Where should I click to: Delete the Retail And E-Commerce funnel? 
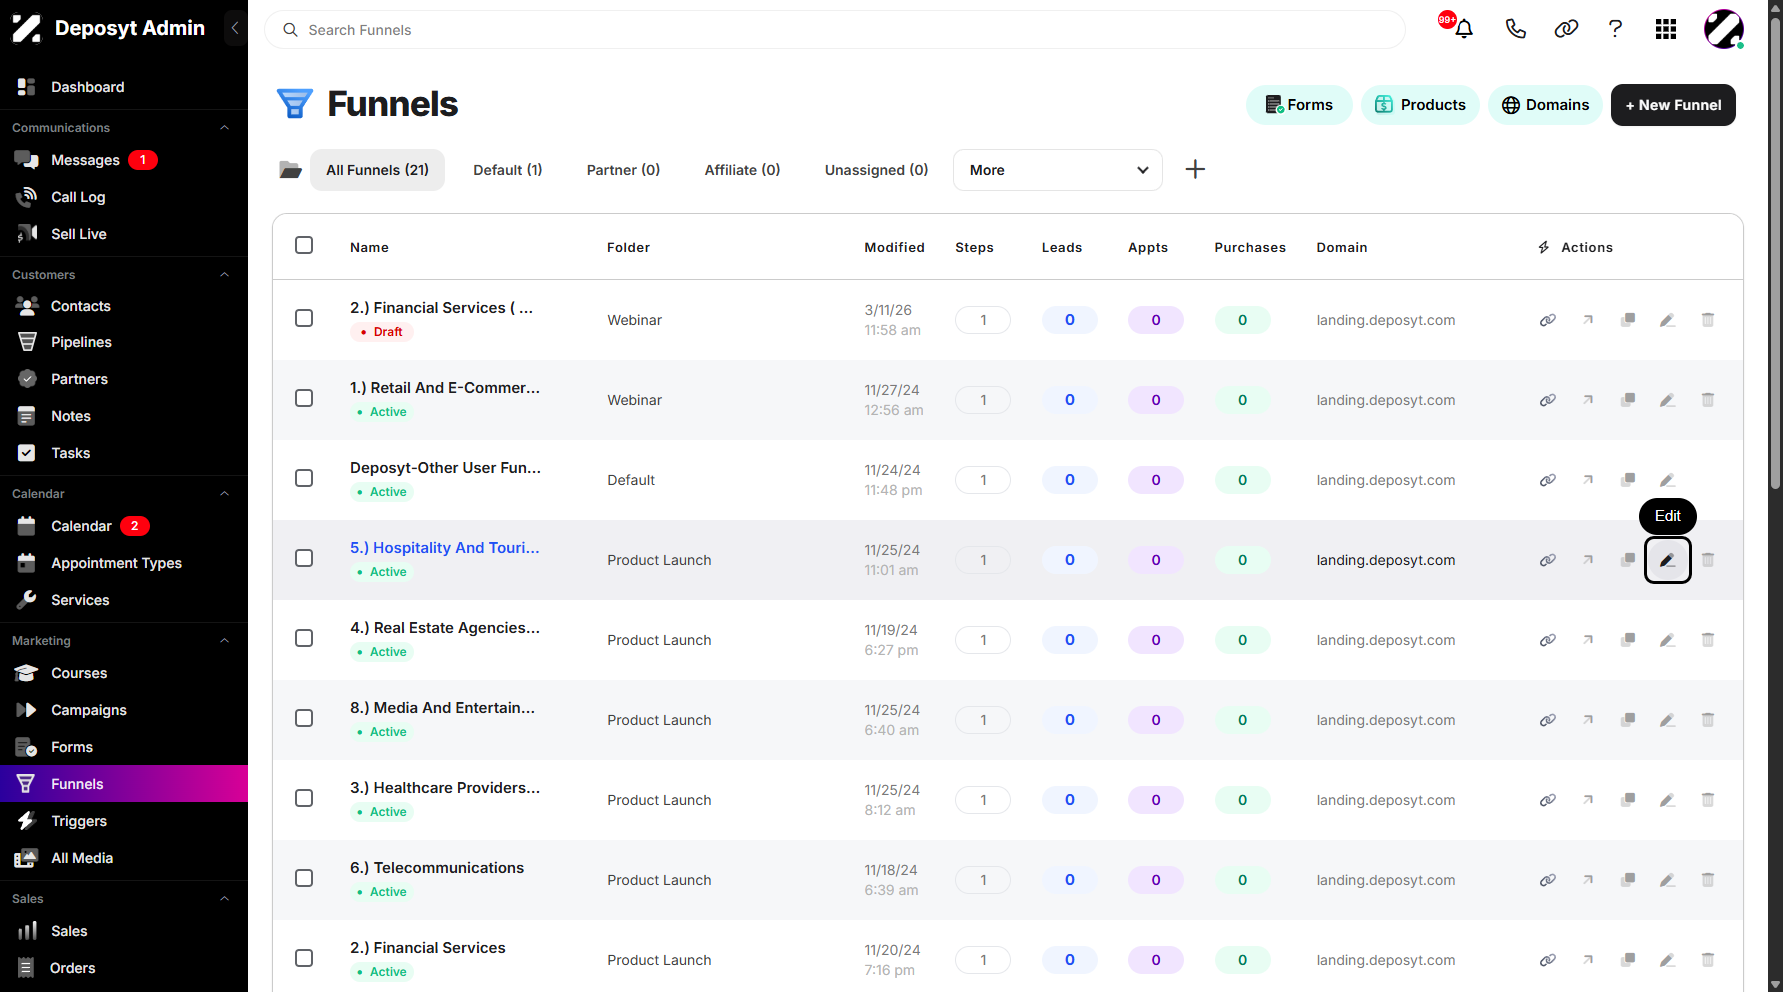[x=1708, y=400]
